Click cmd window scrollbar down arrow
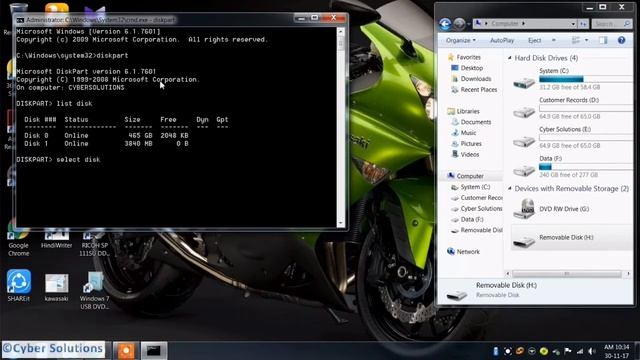Viewport: 640px width, 360px height. 341,223
